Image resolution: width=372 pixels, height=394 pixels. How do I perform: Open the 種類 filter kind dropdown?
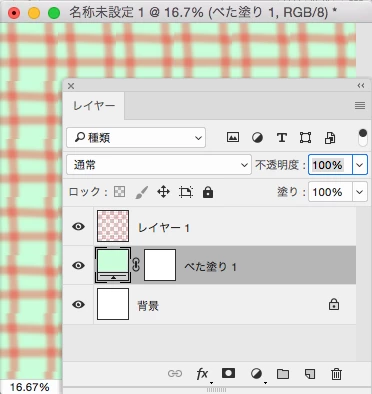(x=136, y=137)
